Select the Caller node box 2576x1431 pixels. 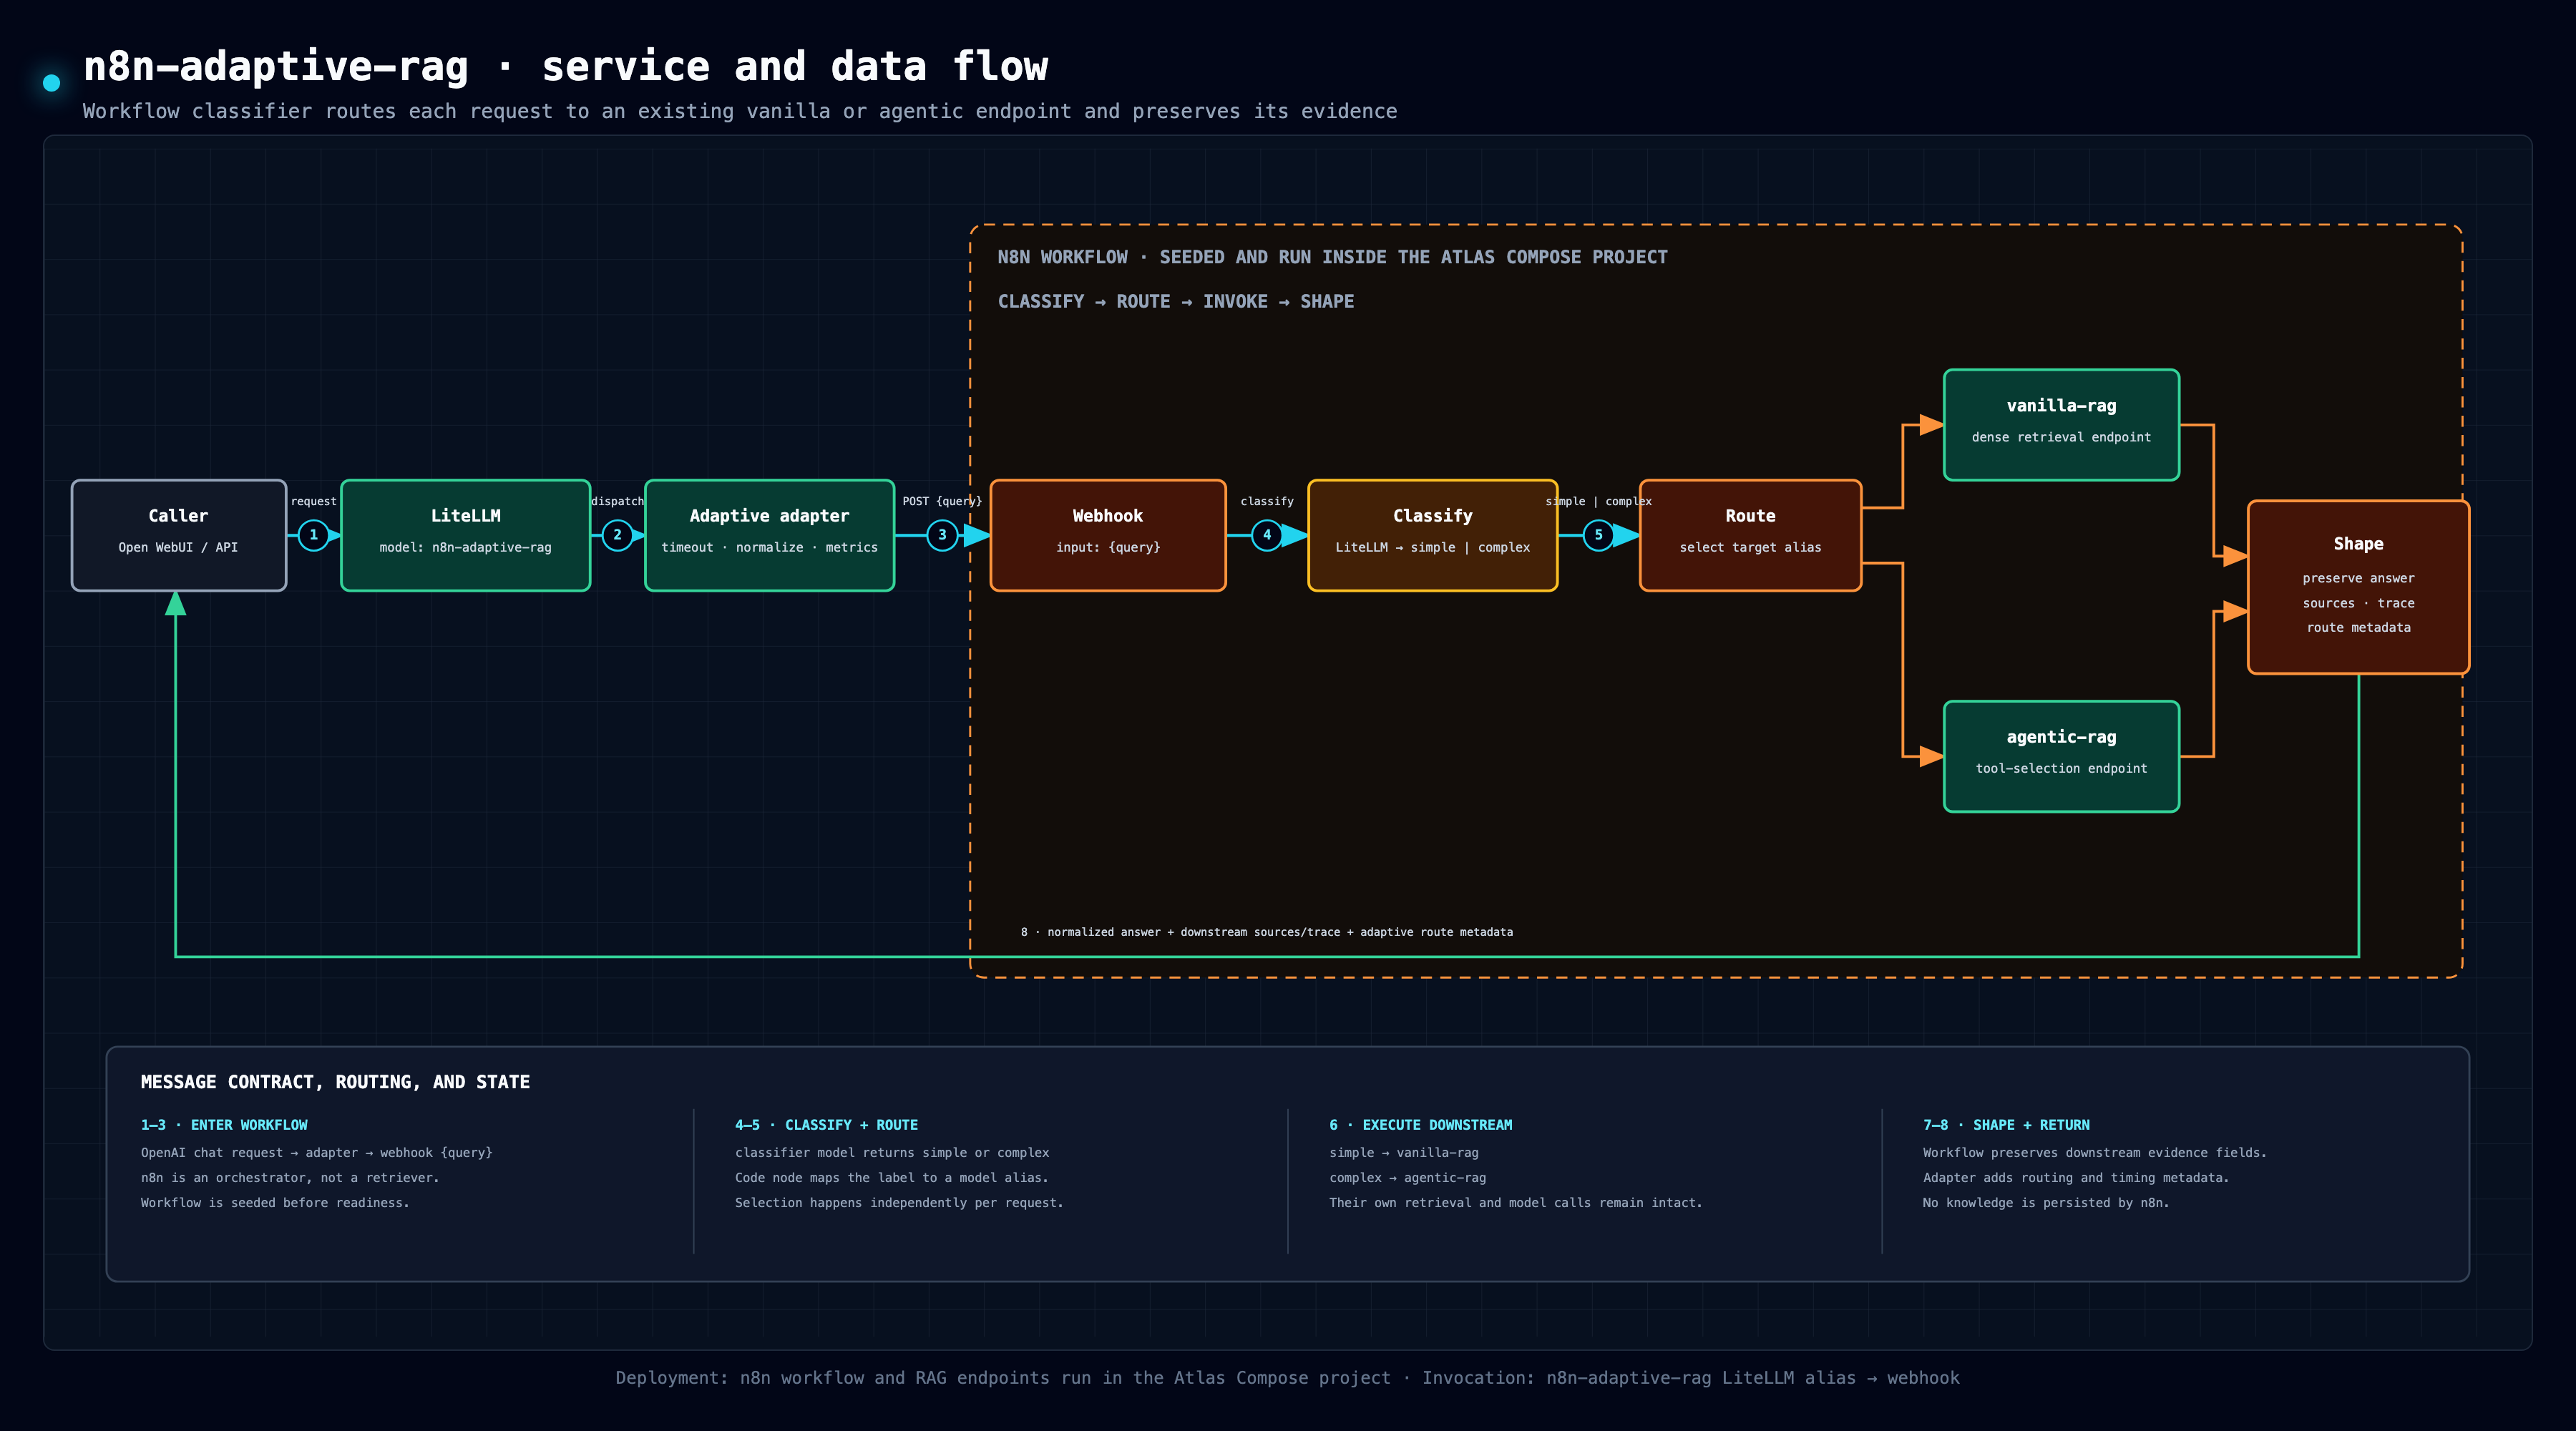tap(179, 535)
